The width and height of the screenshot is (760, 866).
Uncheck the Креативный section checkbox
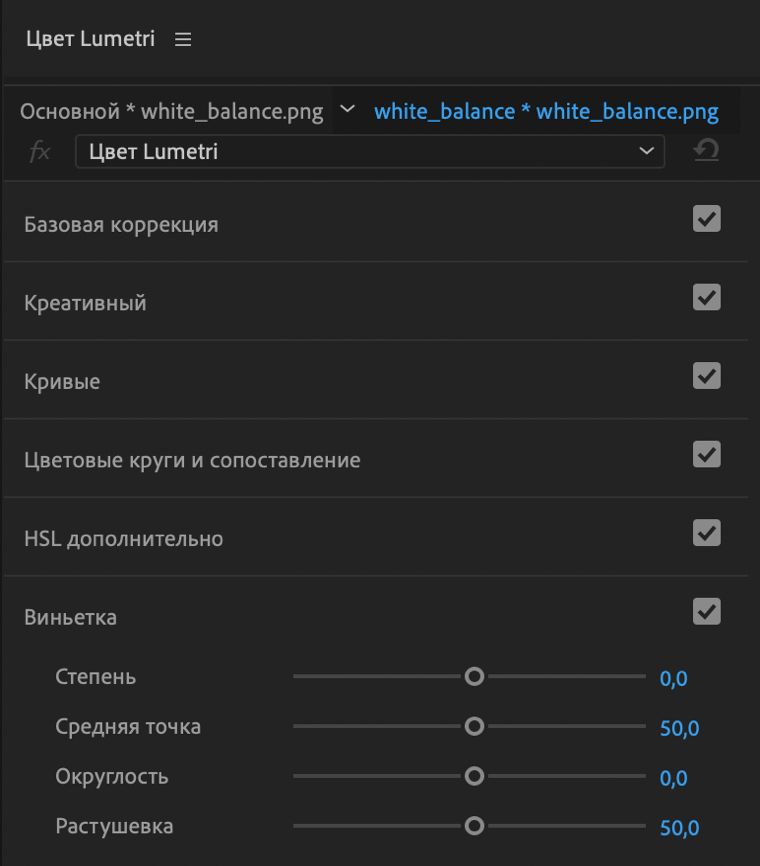click(706, 297)
